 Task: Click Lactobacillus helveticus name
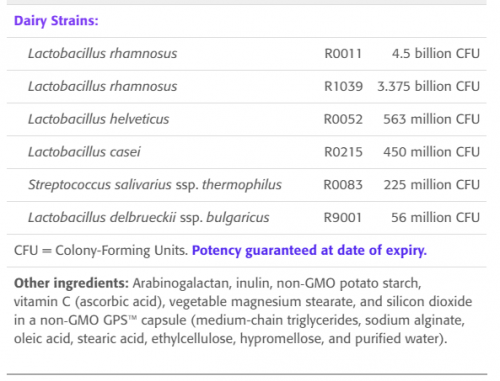pos(98,119)
